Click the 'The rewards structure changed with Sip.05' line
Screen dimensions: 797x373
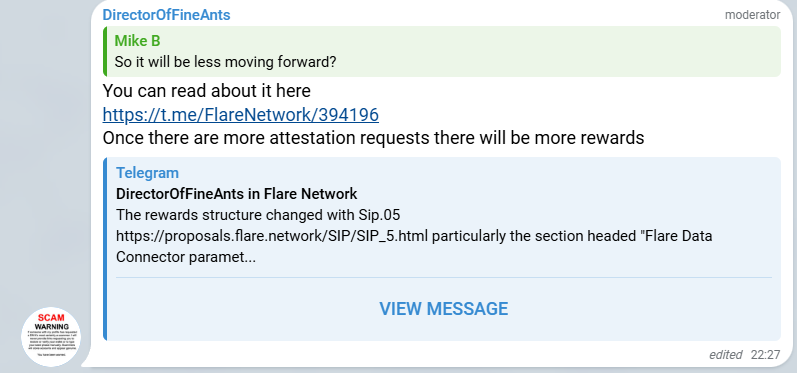click(258, 215)
